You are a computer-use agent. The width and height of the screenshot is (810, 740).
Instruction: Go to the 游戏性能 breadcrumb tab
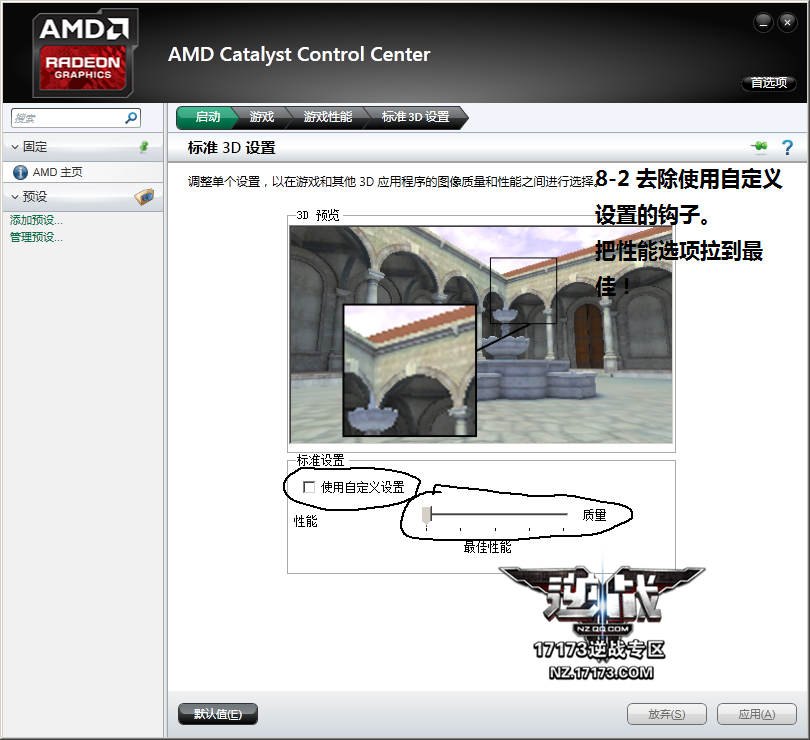[328, 117]
